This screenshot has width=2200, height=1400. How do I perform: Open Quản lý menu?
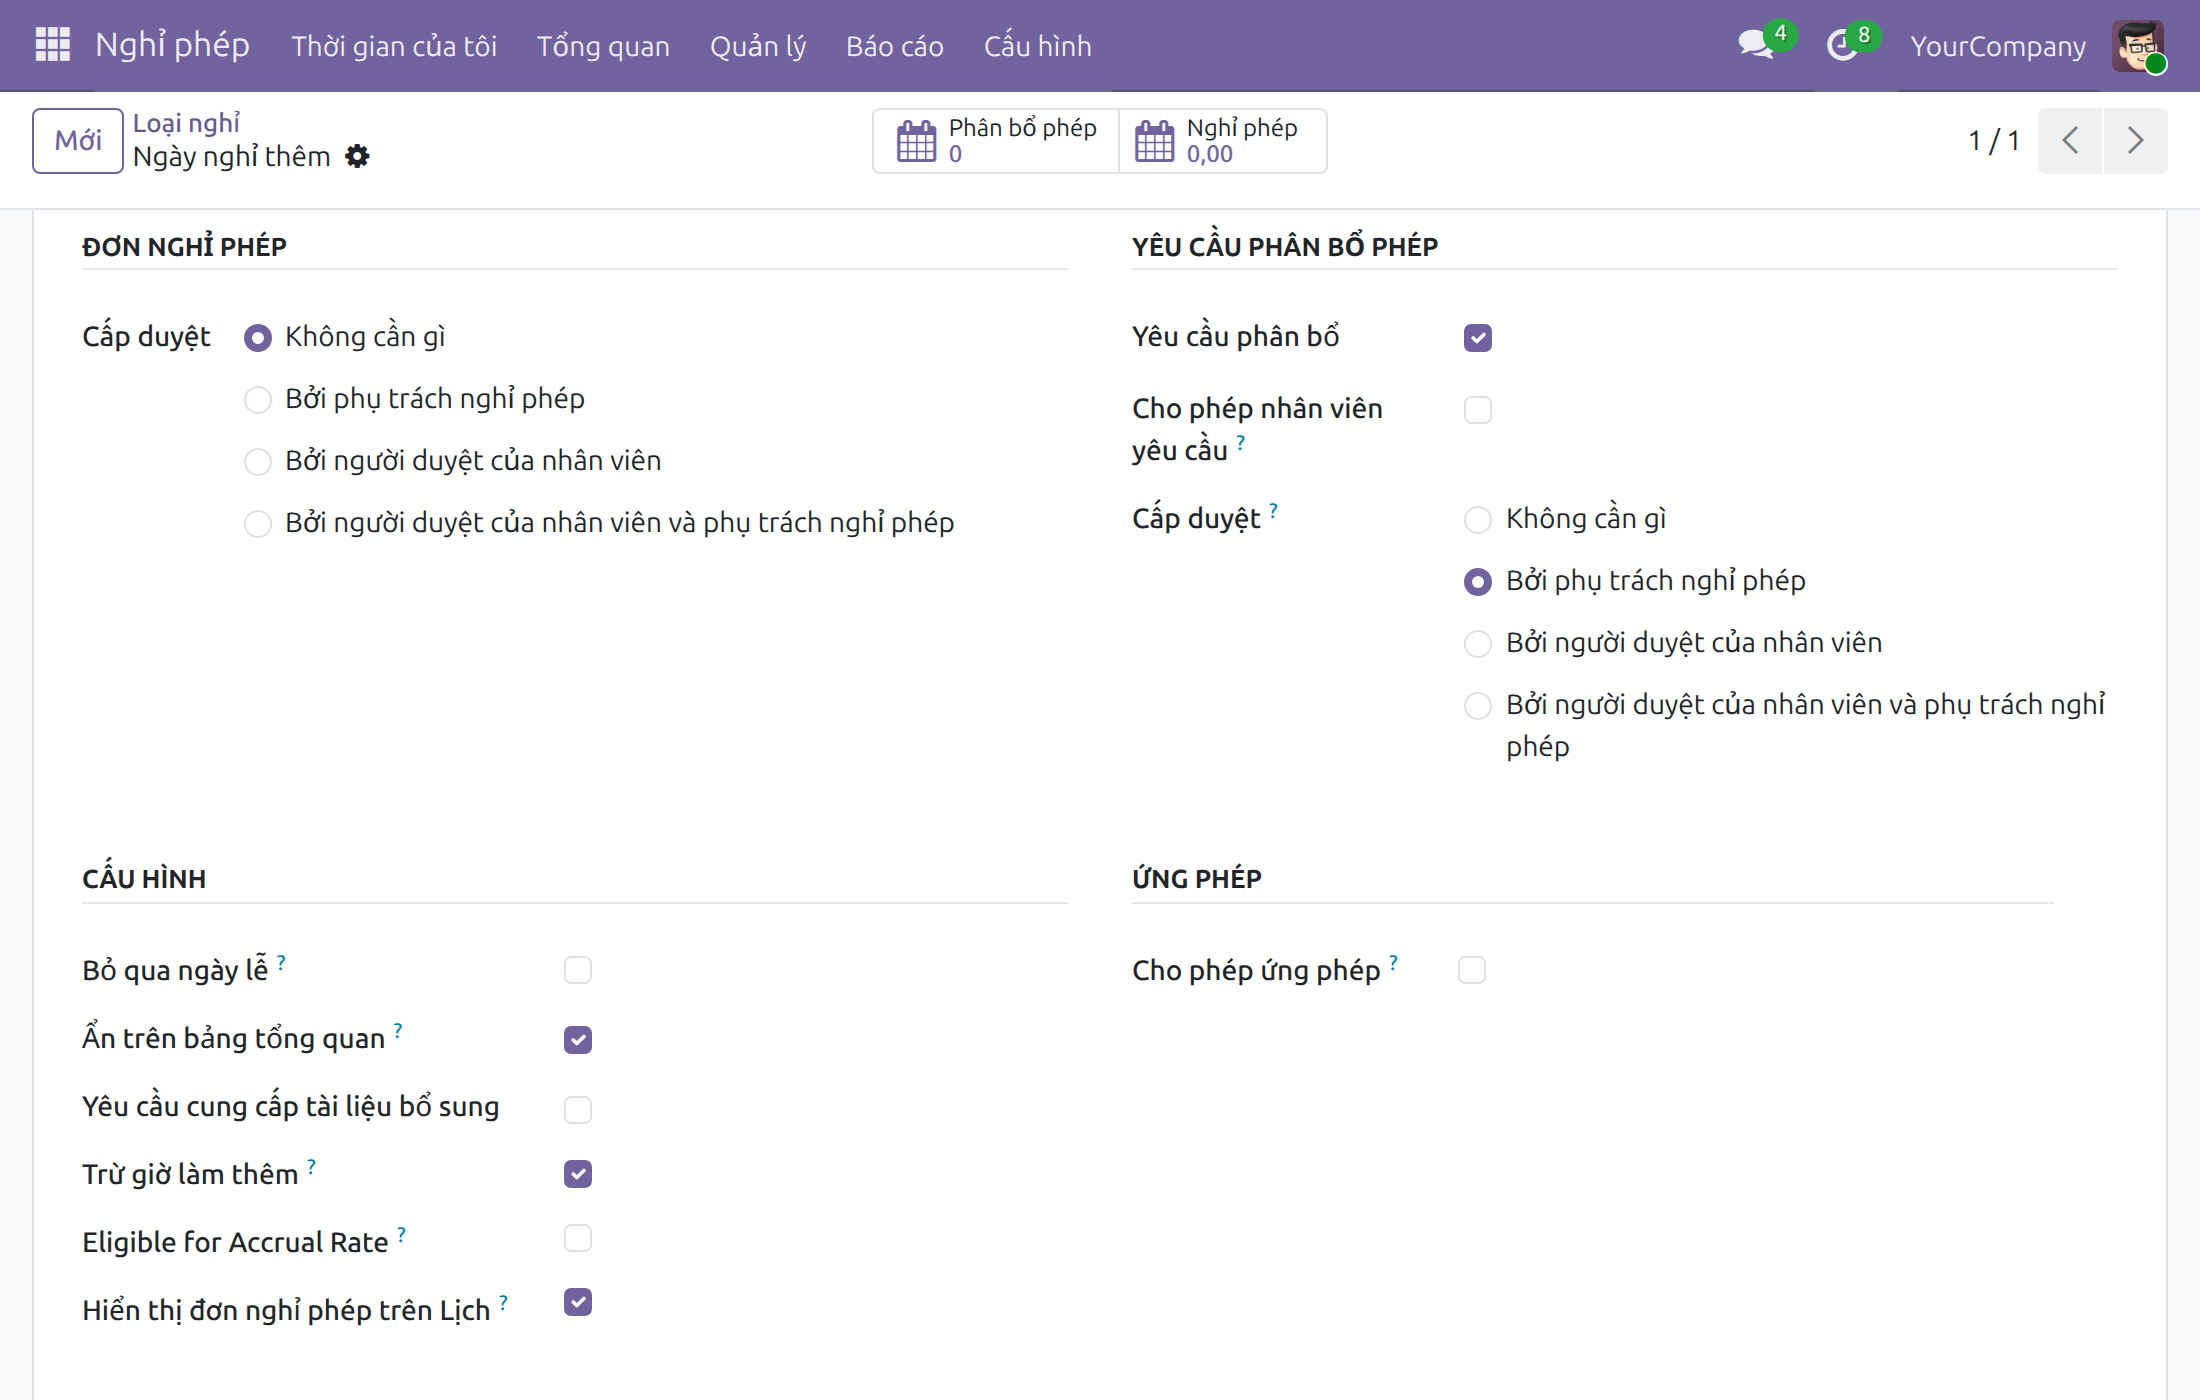click(x=757, y=46)
